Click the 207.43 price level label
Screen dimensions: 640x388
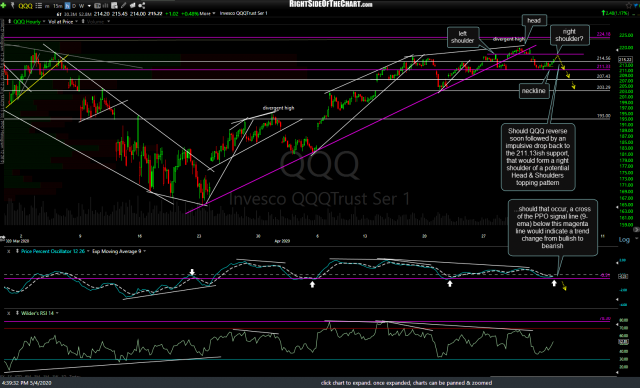click(x=603, y=76)
